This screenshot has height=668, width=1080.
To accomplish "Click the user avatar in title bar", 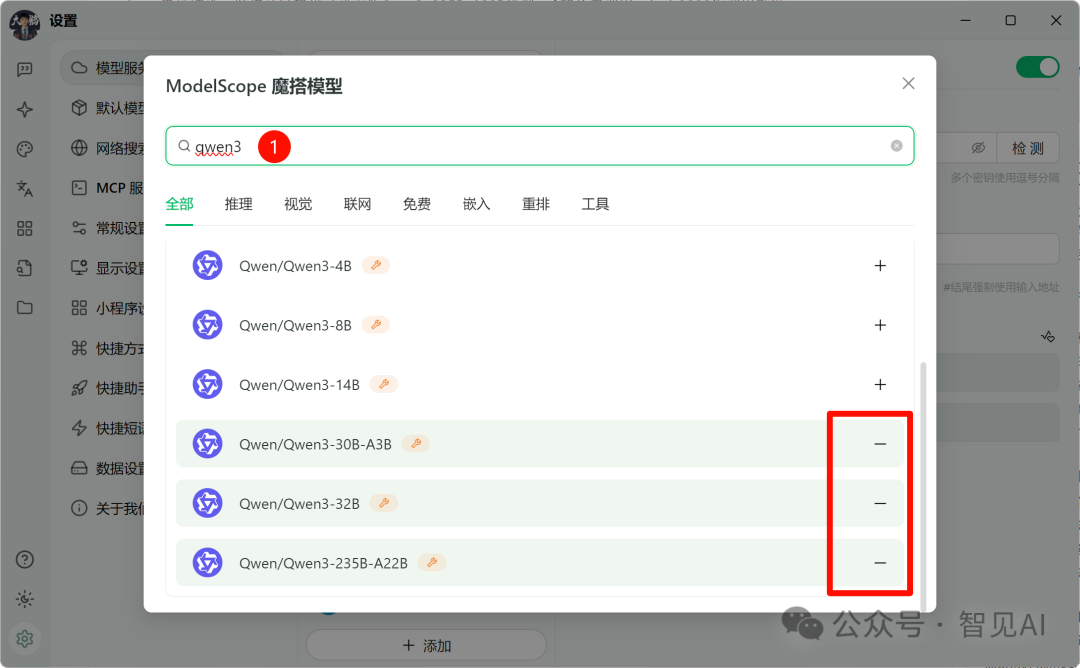I will (x=24, y=23).
